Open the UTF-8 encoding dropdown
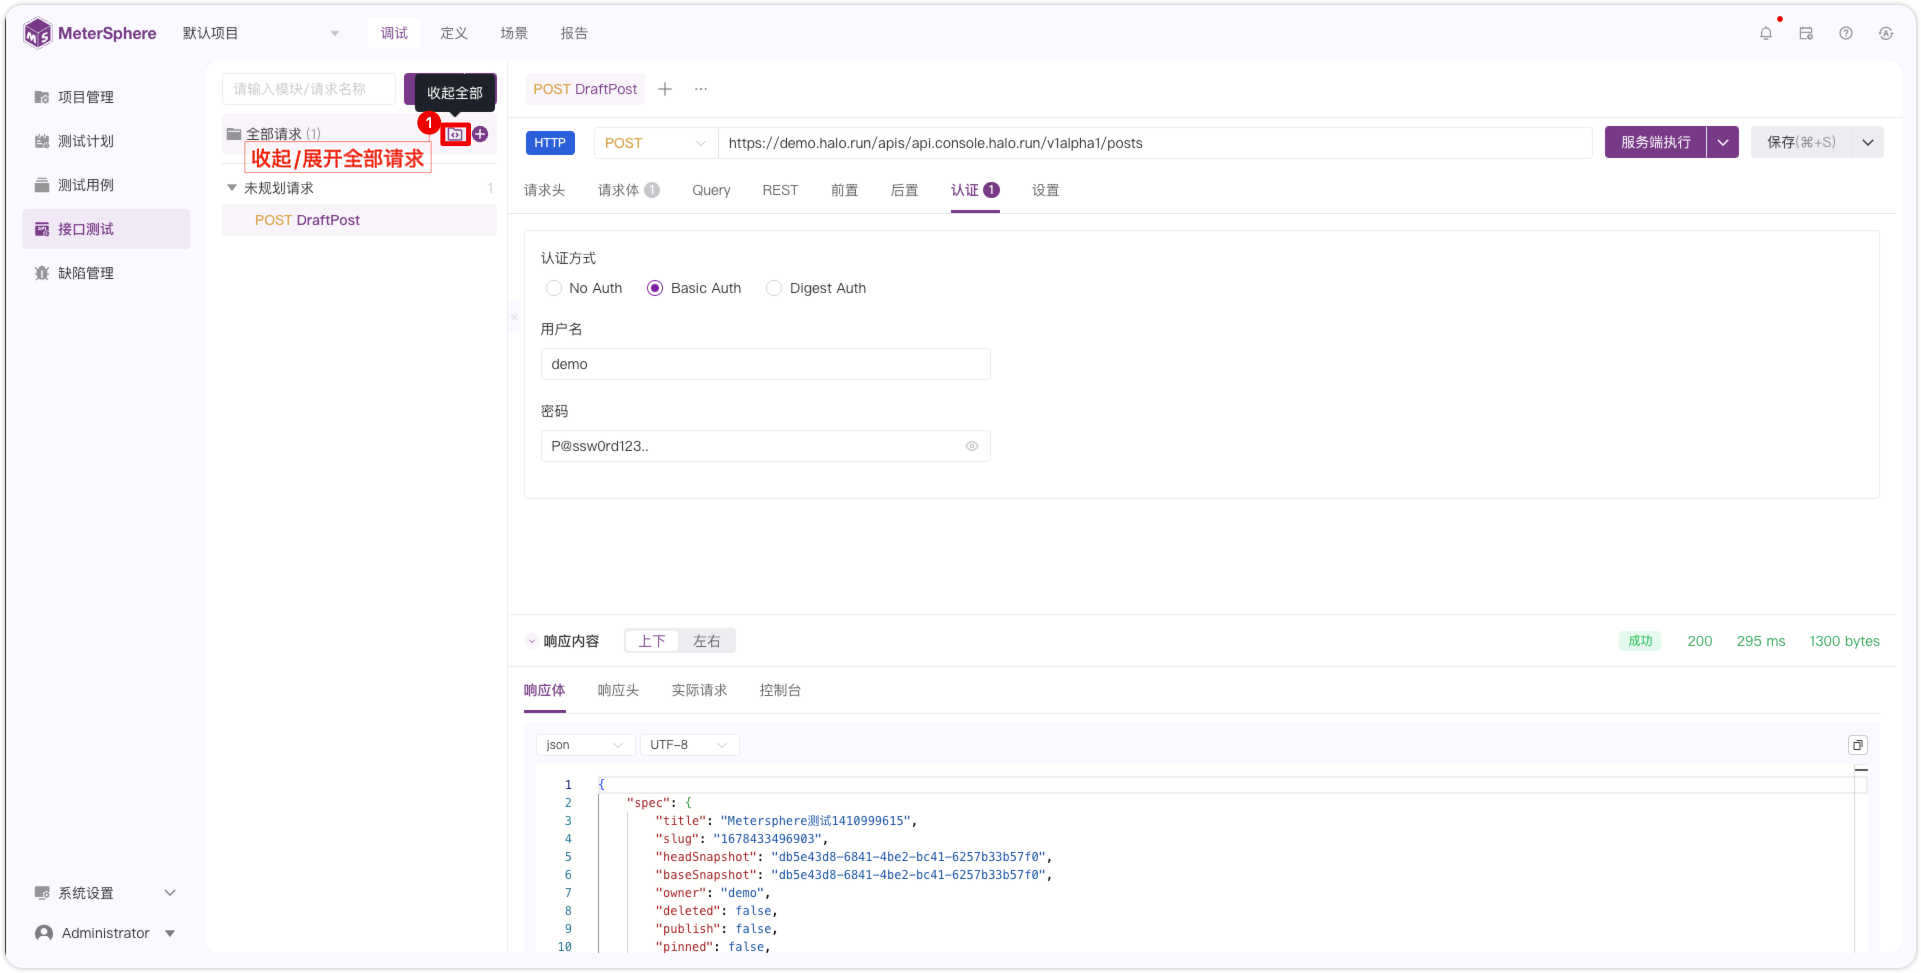 689,745
